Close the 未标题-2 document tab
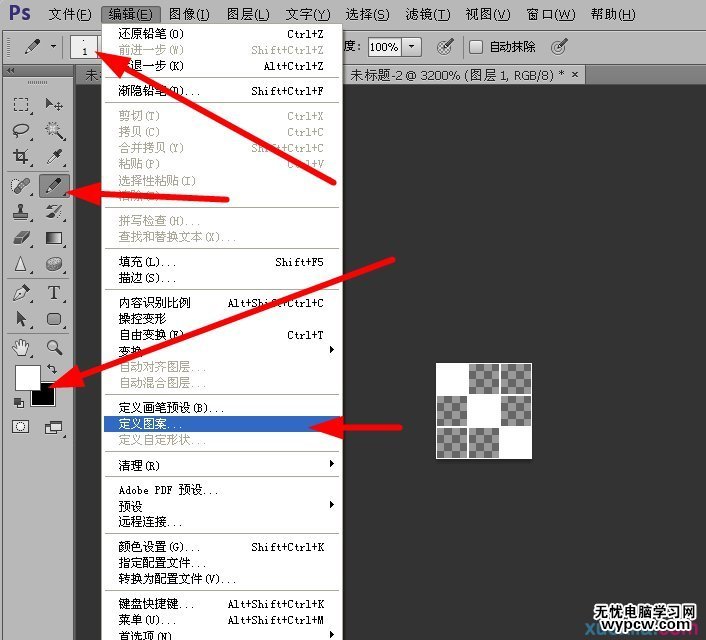Screen dimensions: 706x640 pos(575,74)
